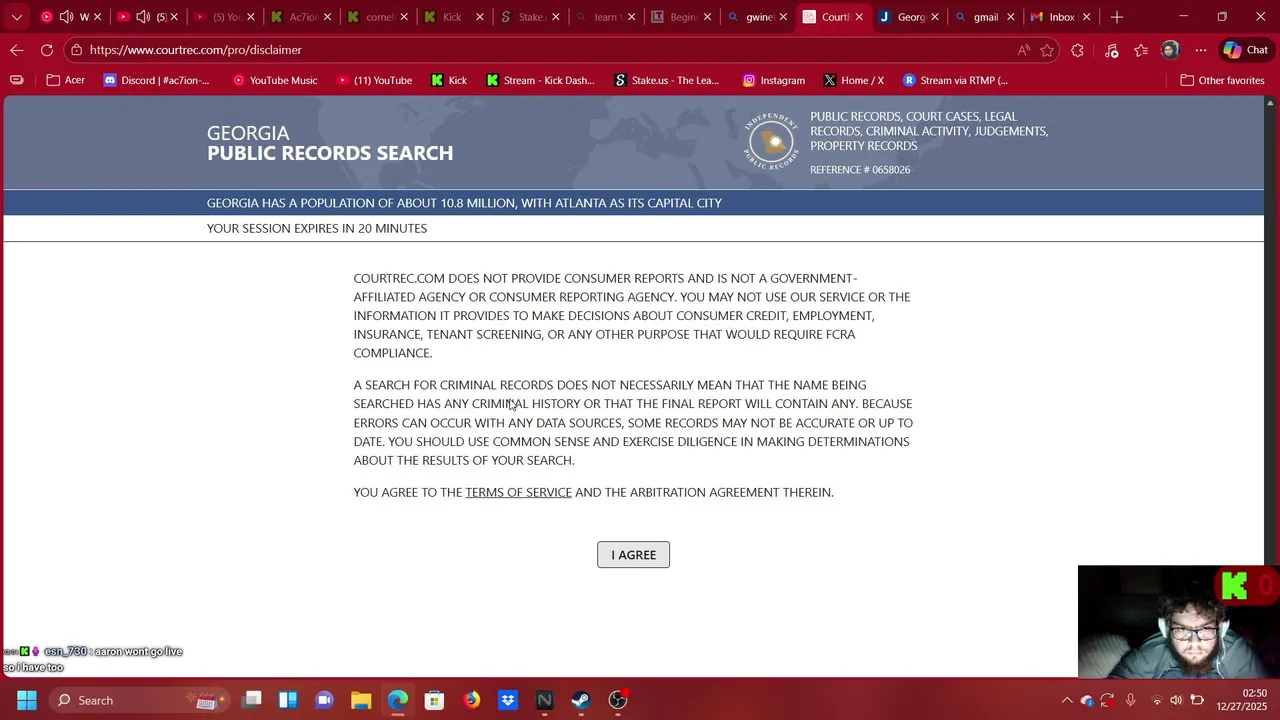Click the taskbar Search box
Screen dimensions: 1280x720
140,700
